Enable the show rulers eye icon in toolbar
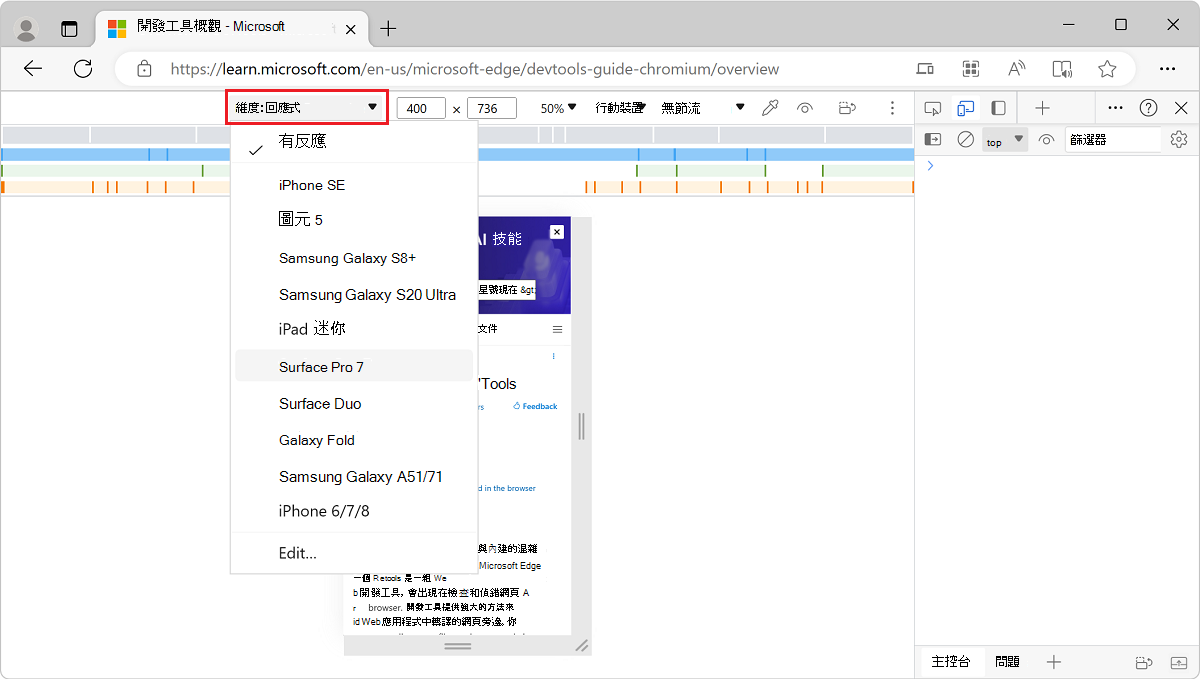Screen dimensions: 1200x679 805,107
